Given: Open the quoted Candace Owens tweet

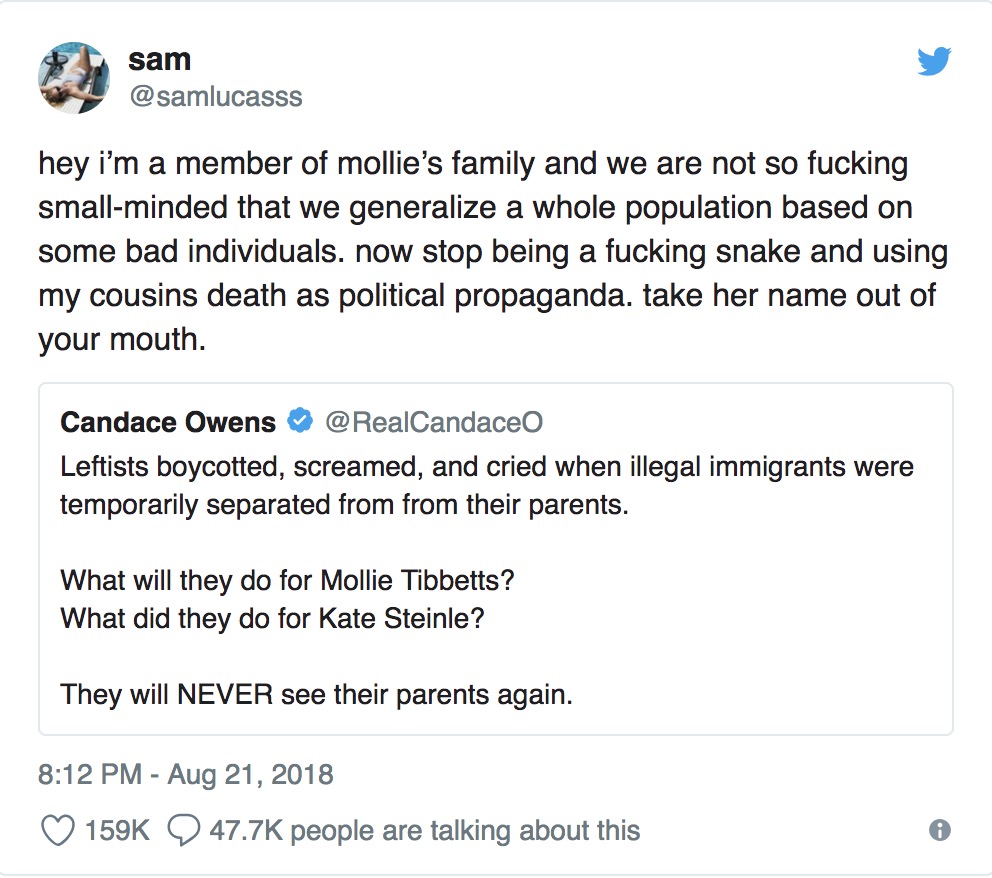Looking at the screenshot, I should 496,559.
